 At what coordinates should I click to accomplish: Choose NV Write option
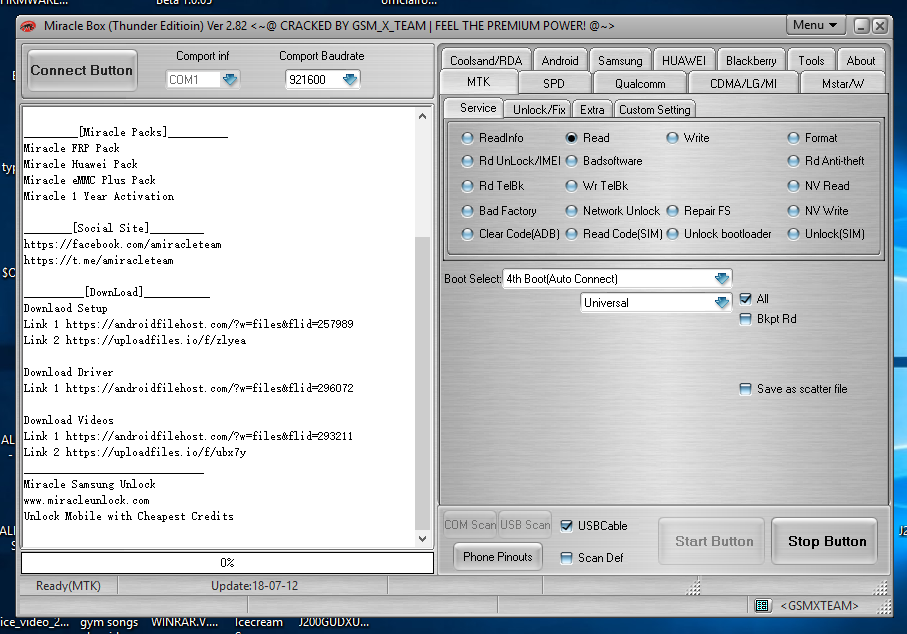(818, 211)
